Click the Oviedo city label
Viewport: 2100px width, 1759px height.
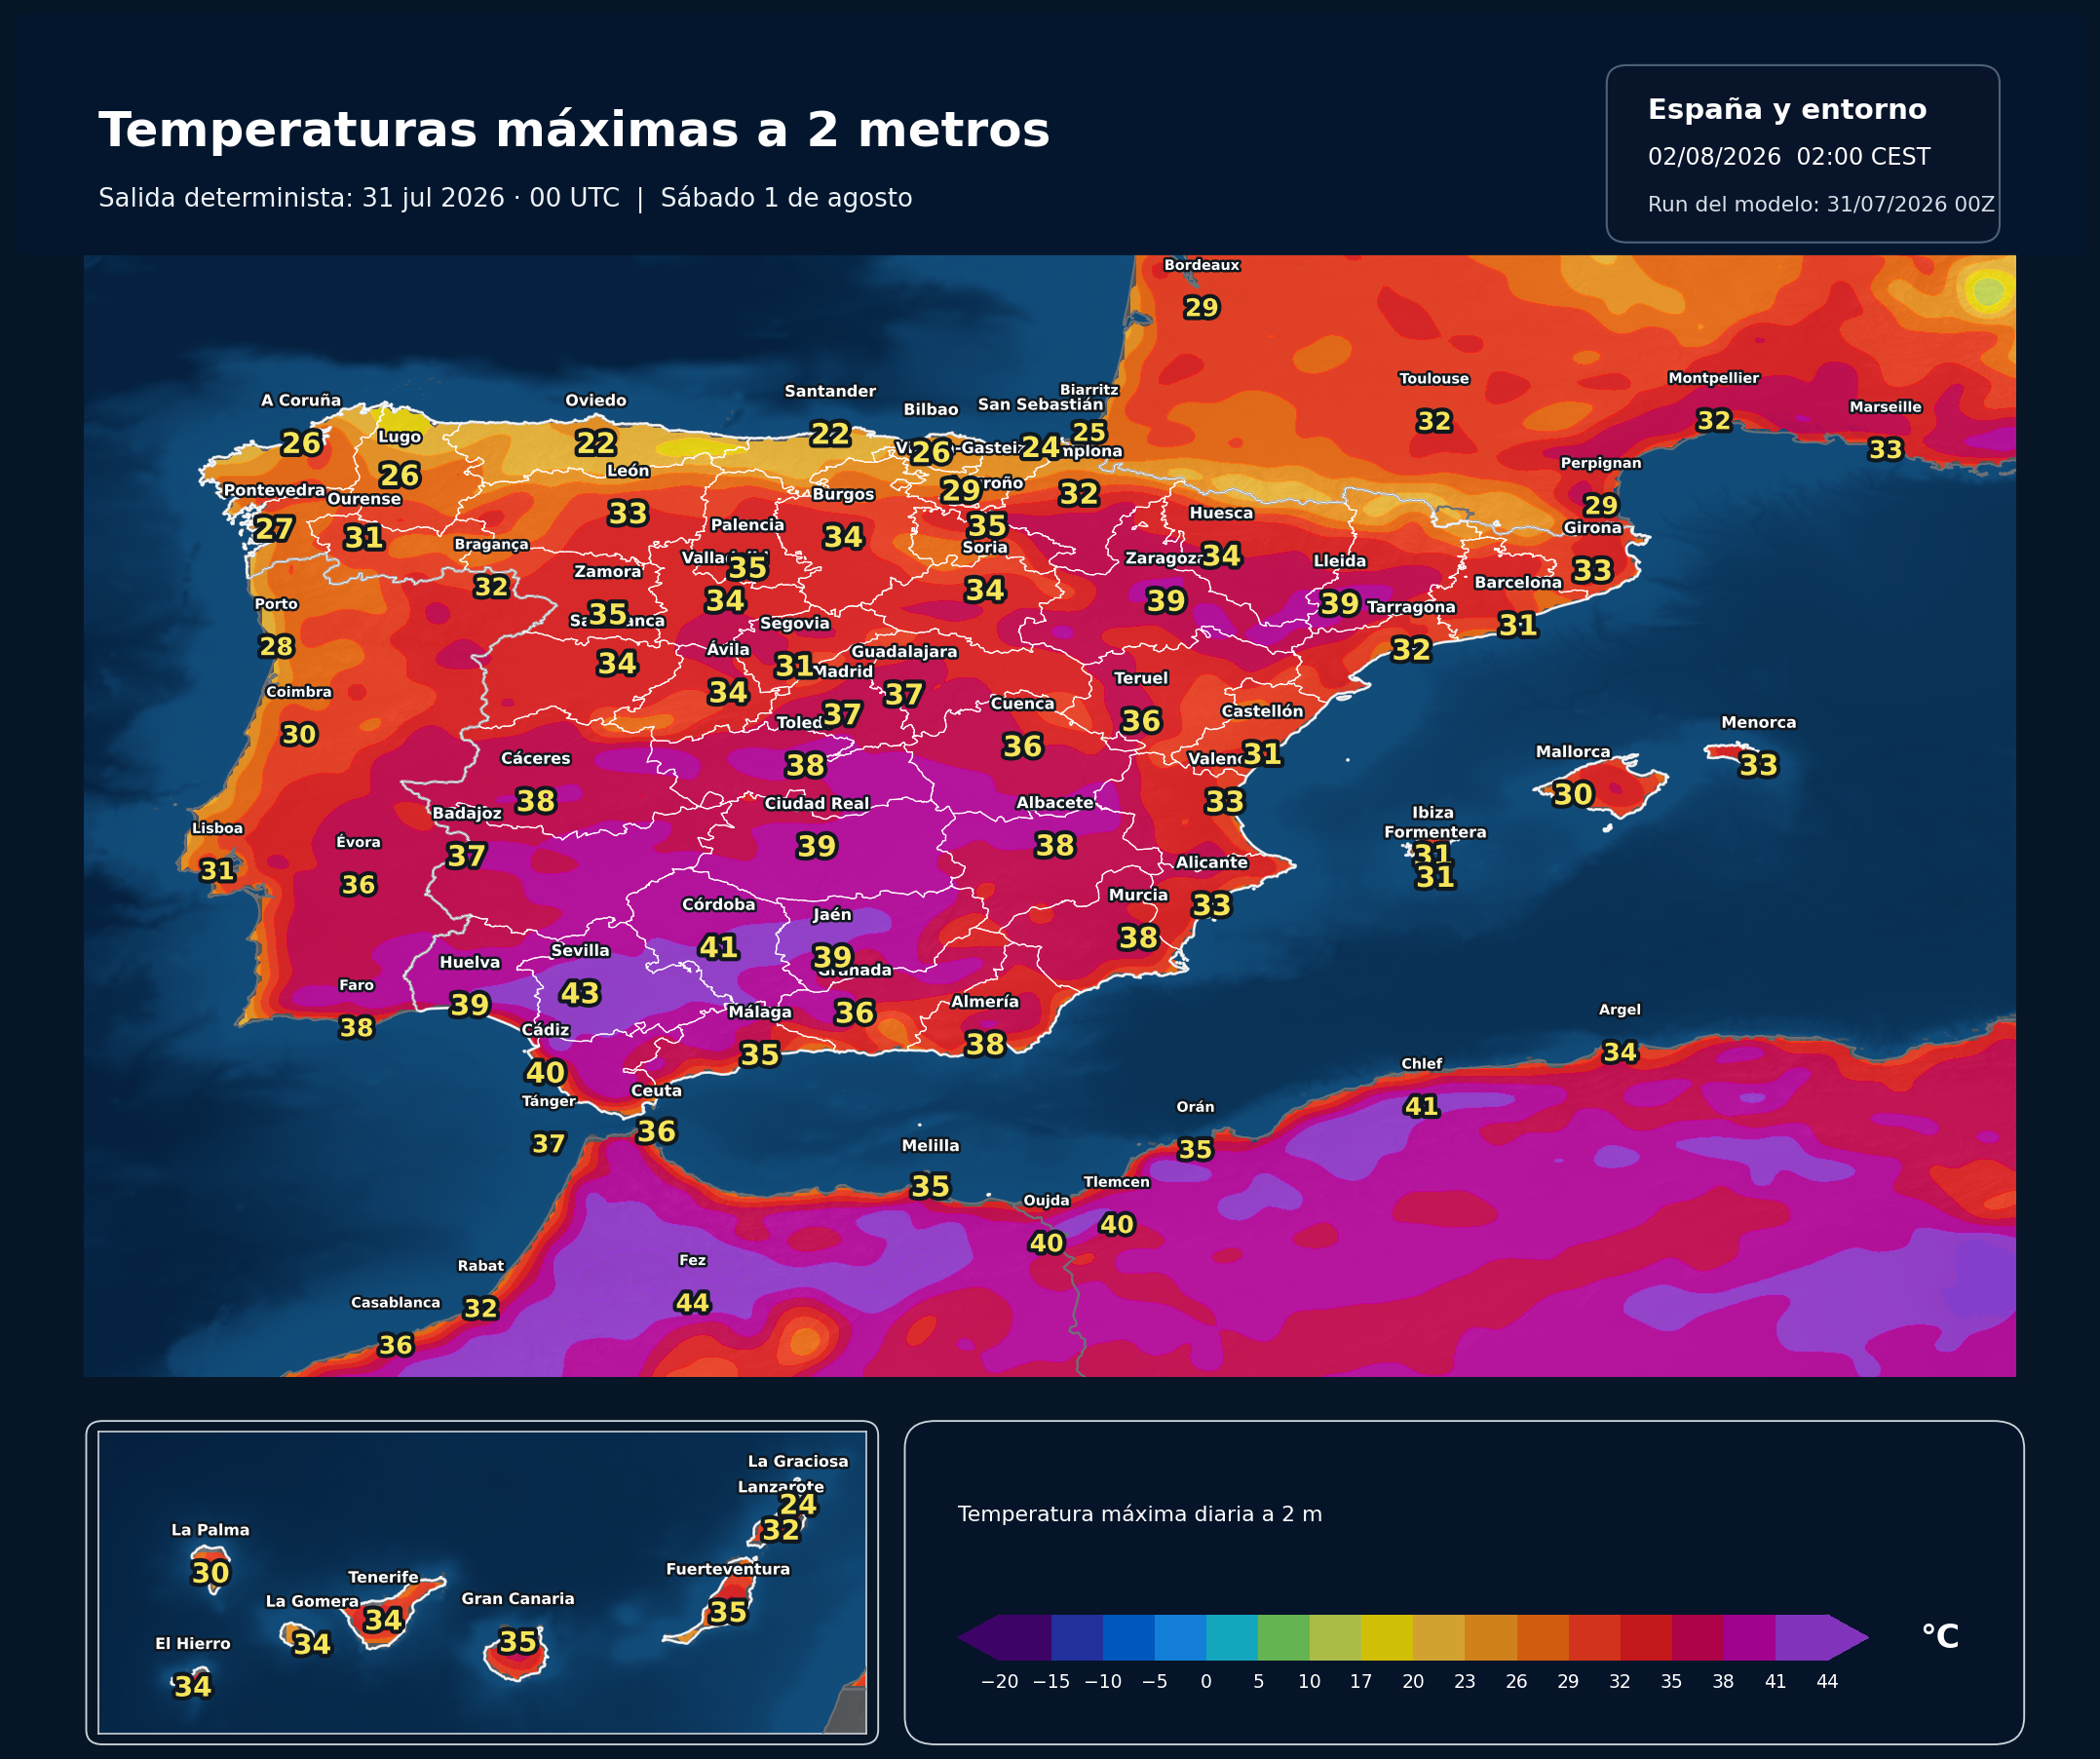click(x=596, y=400)
